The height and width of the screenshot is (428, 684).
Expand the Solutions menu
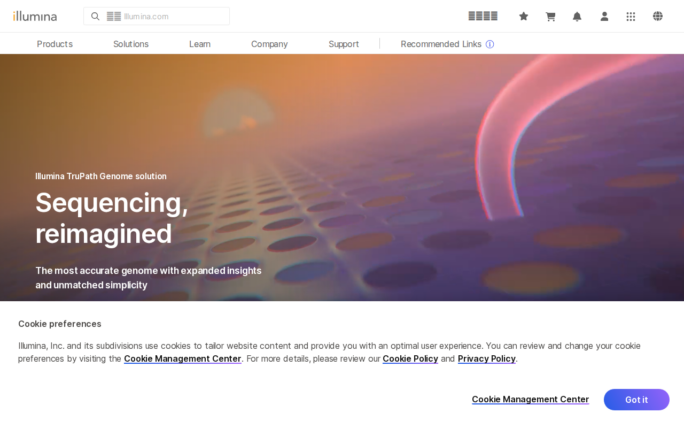(131, 44)
